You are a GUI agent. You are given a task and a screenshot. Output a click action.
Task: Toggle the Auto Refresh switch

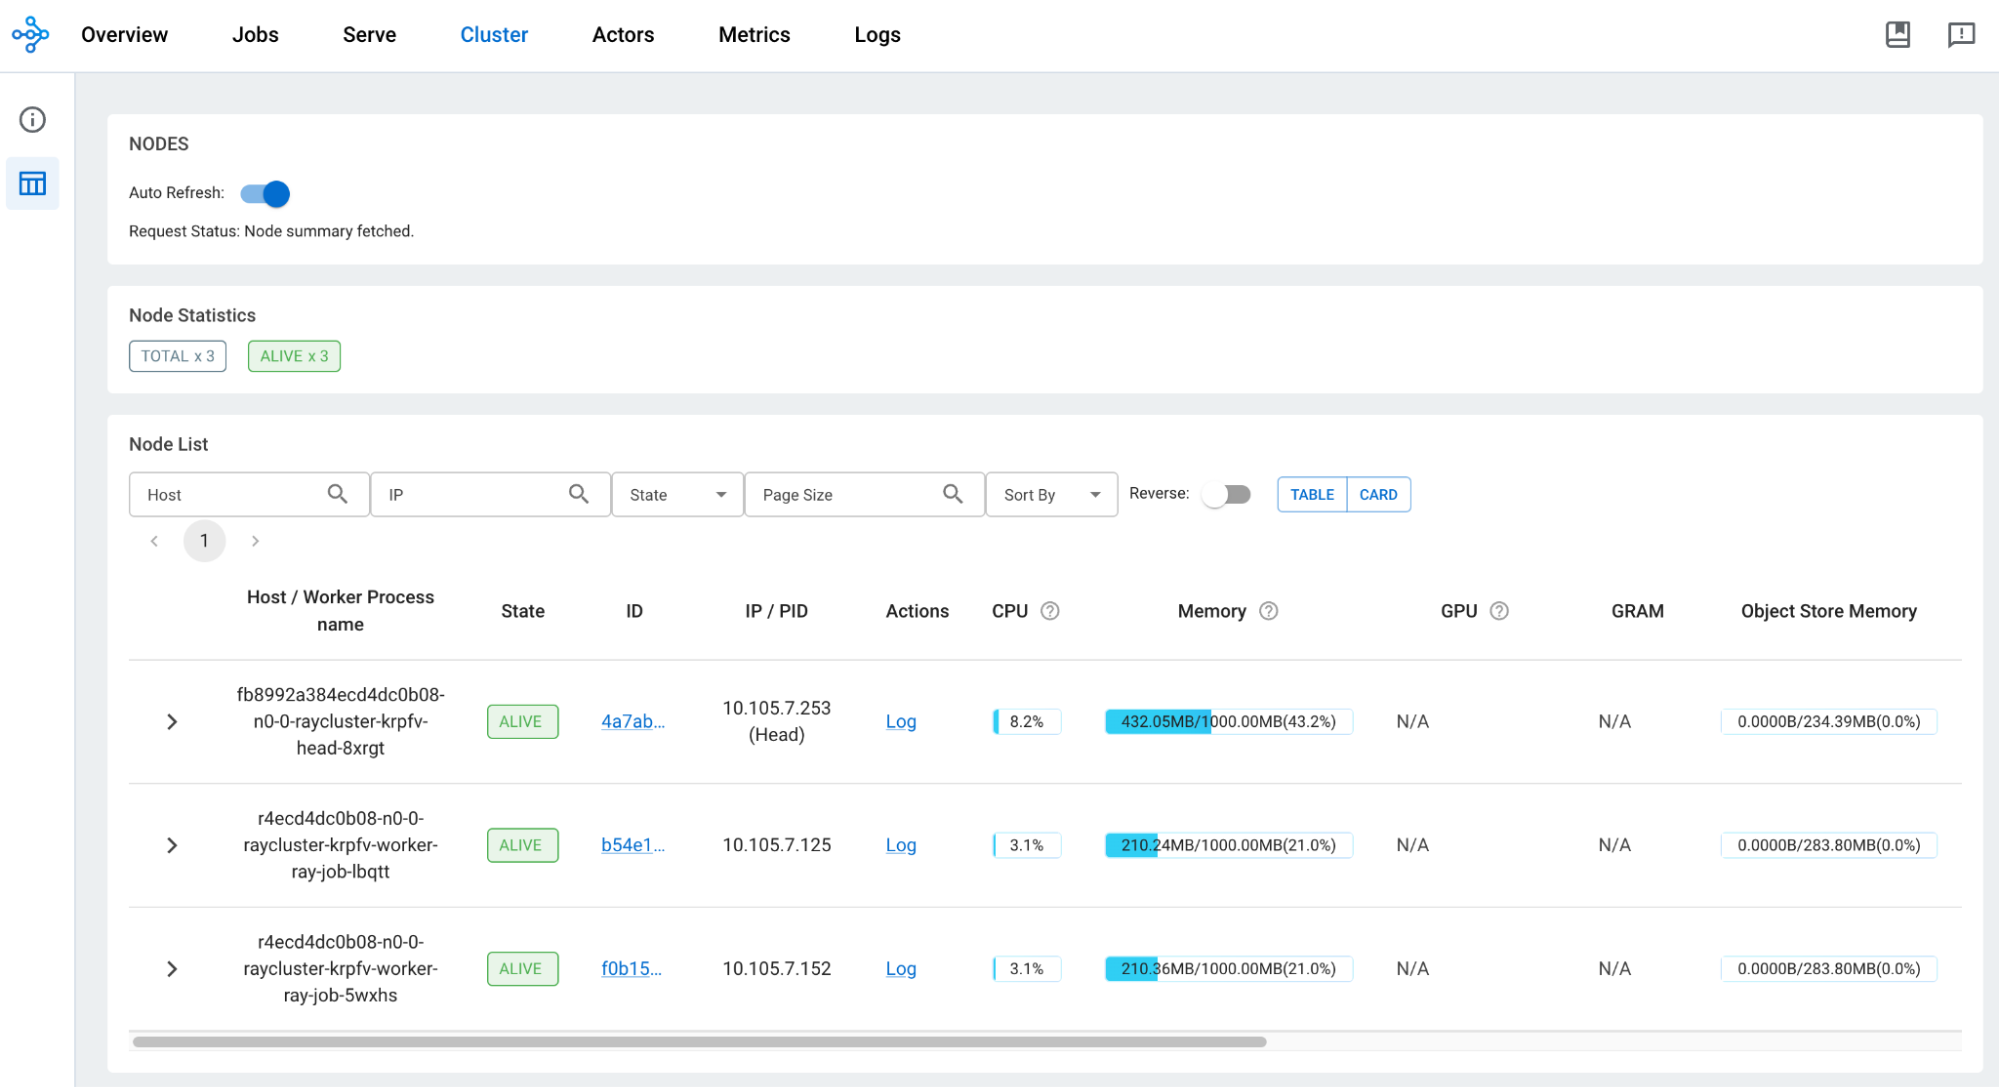click(265, 194)
